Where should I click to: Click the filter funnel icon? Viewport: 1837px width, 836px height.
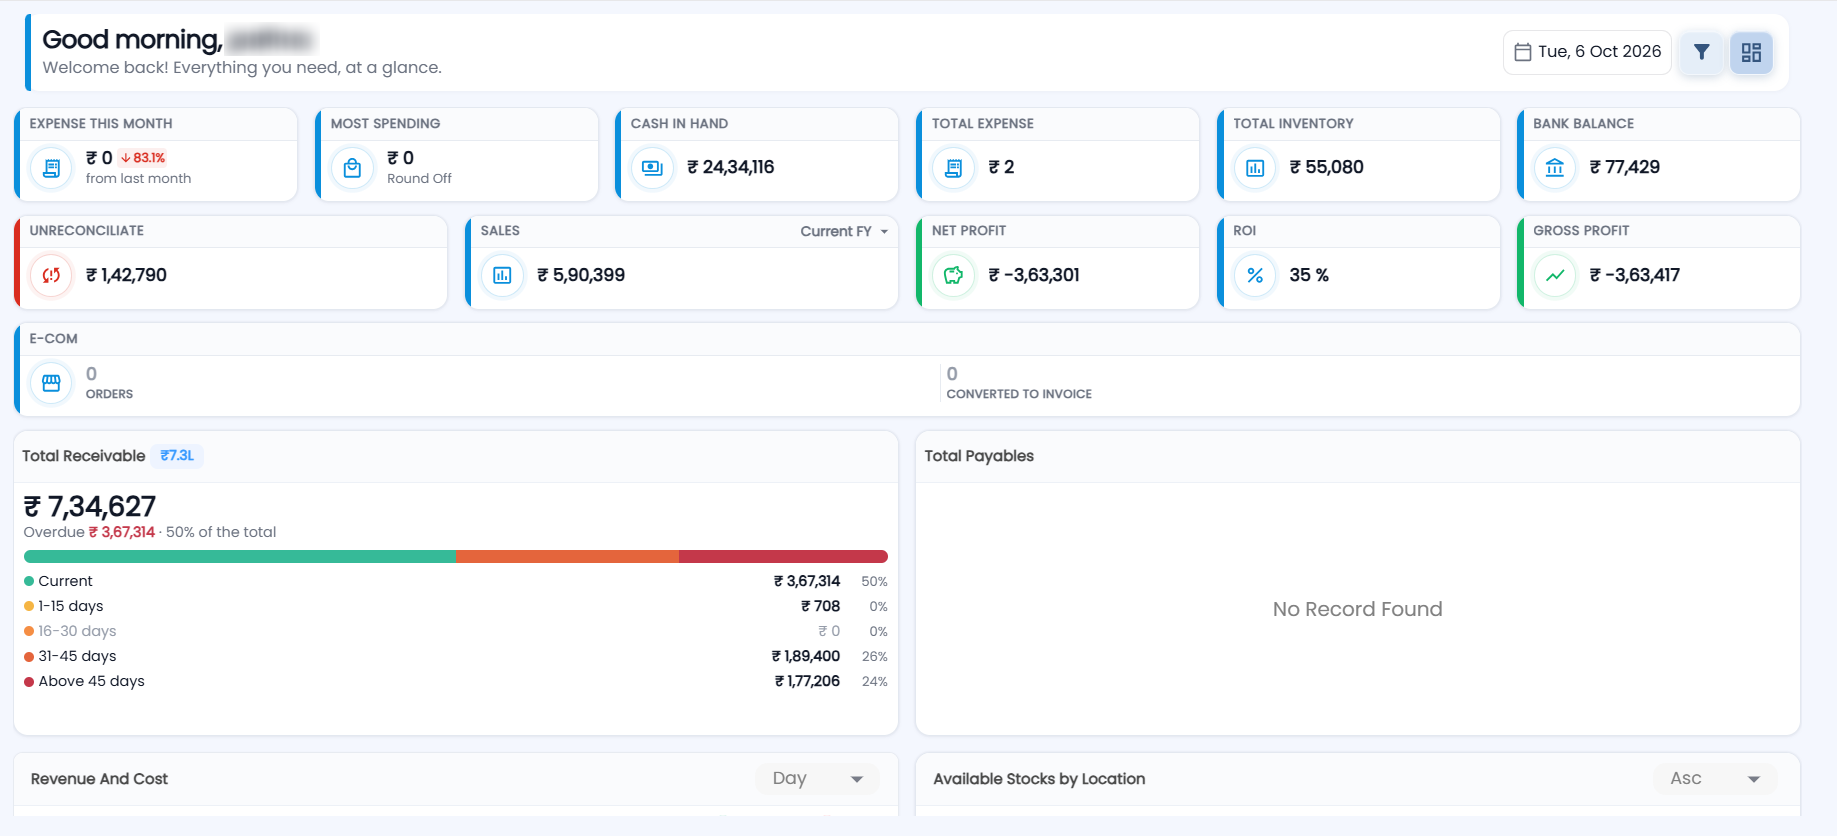click(x=1701, y=52)
